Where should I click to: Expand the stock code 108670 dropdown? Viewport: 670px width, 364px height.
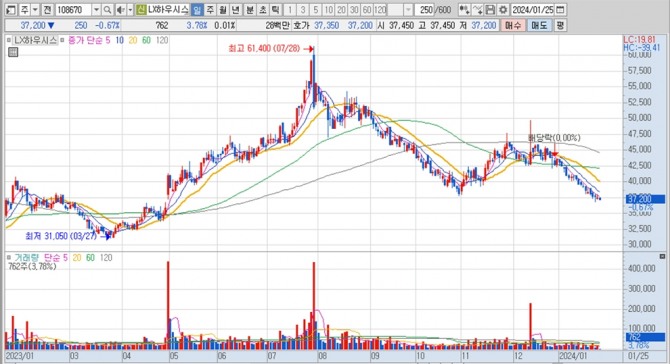[x=97, y=10]
